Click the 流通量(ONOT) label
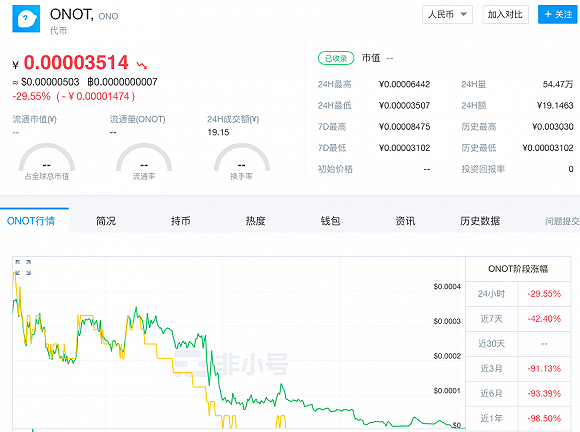 tap(137, 119)
